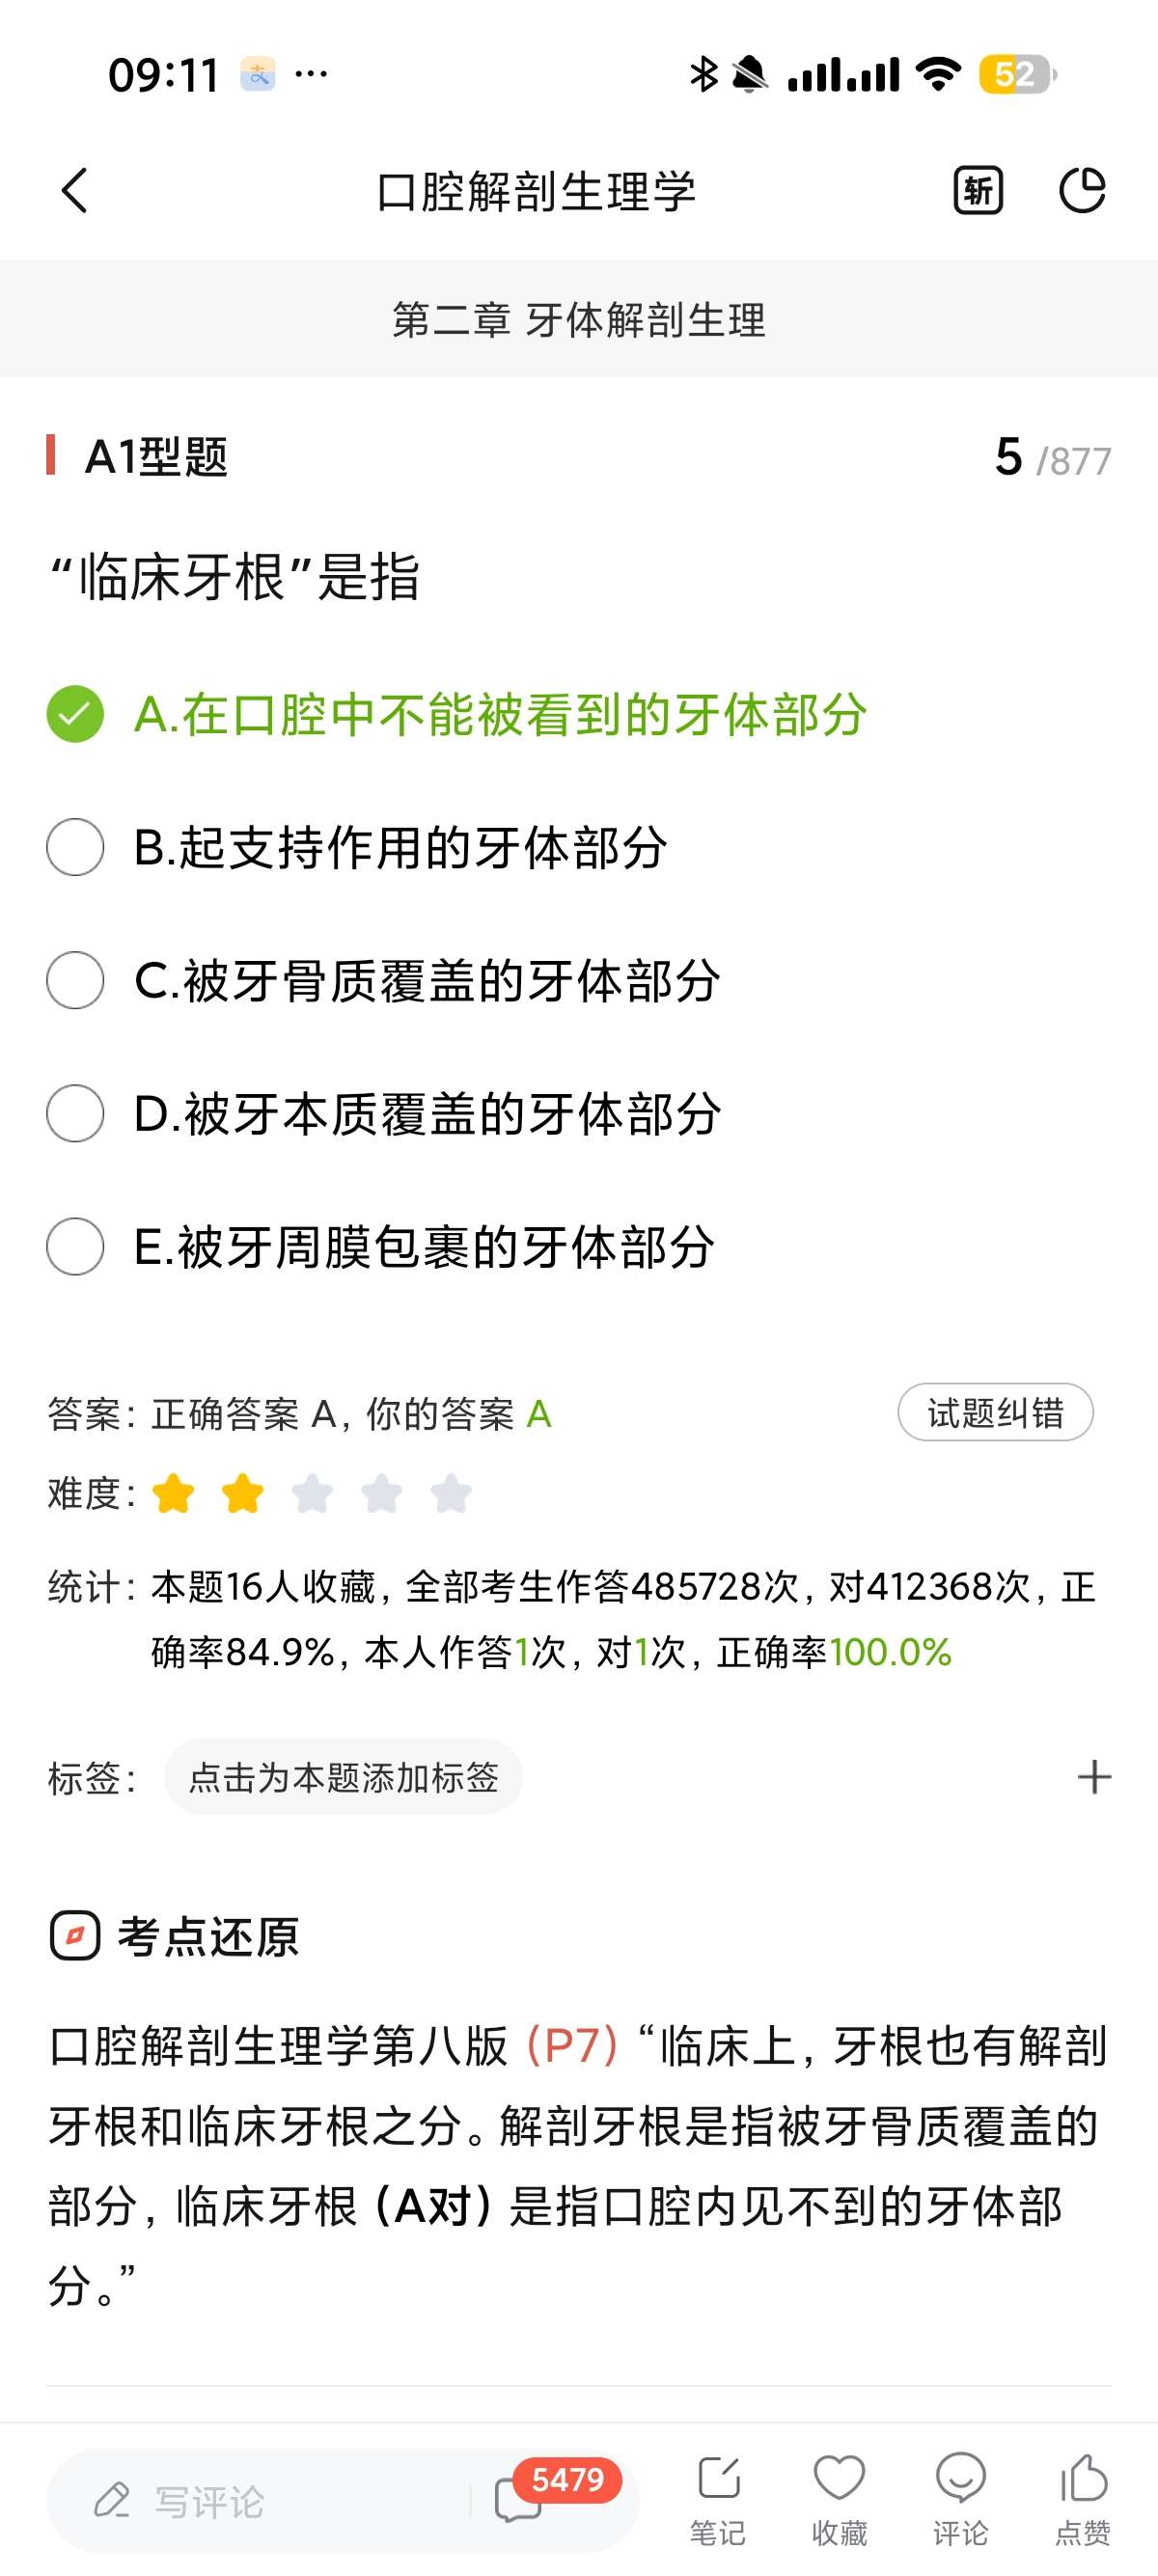Open comments bubble showing 5479
This screenshot has width=1158, height=2576.
pyautogui.click(x=520, y=2500)
